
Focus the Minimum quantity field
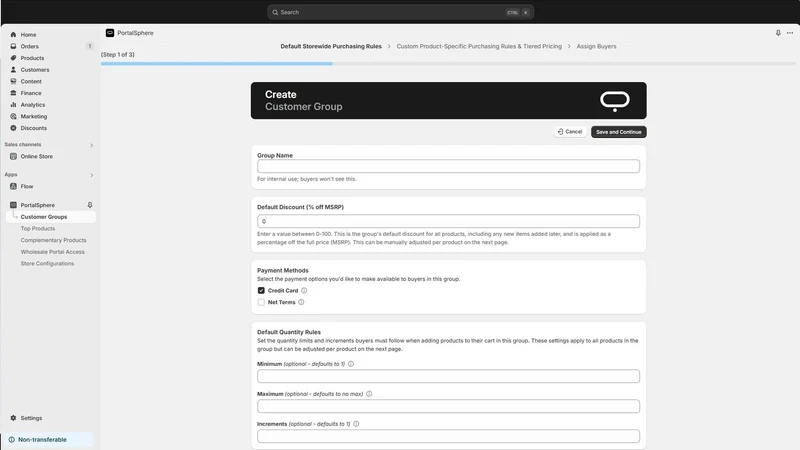(448, 376)
